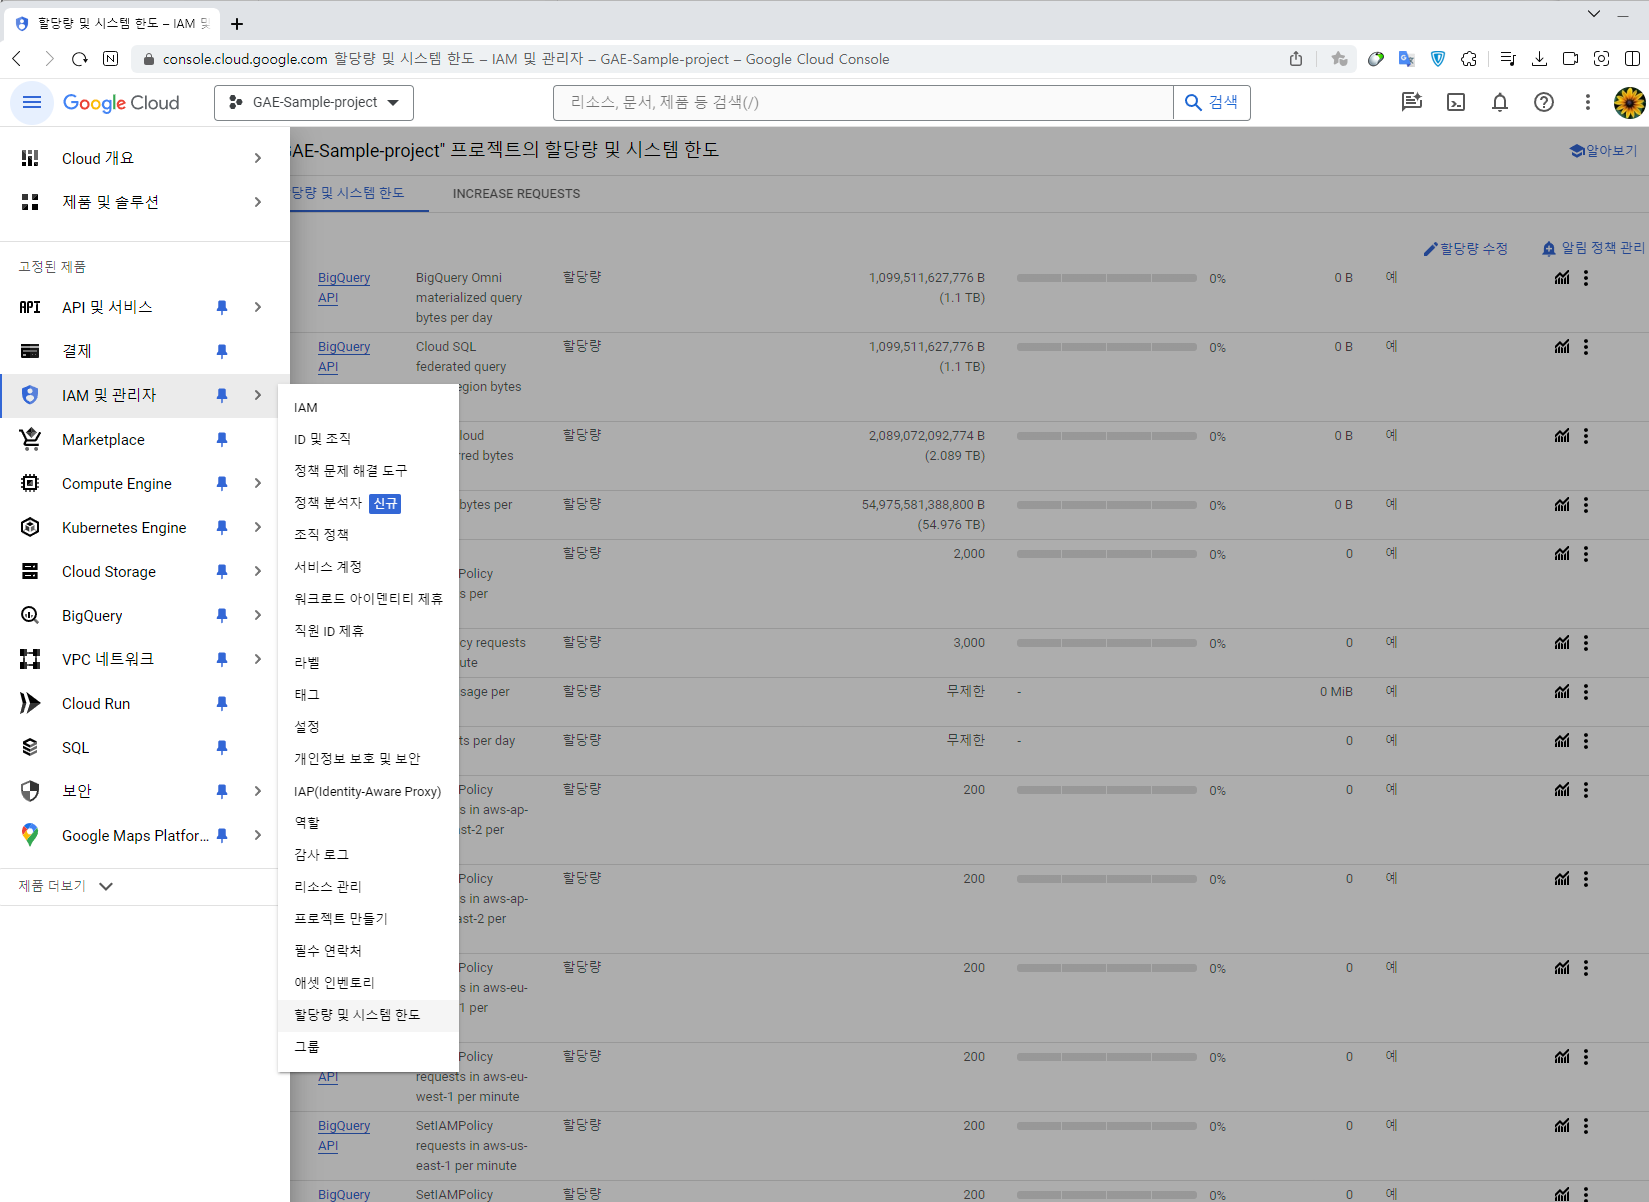Click usage bar for 3,000 limit row

(1106, 643)
